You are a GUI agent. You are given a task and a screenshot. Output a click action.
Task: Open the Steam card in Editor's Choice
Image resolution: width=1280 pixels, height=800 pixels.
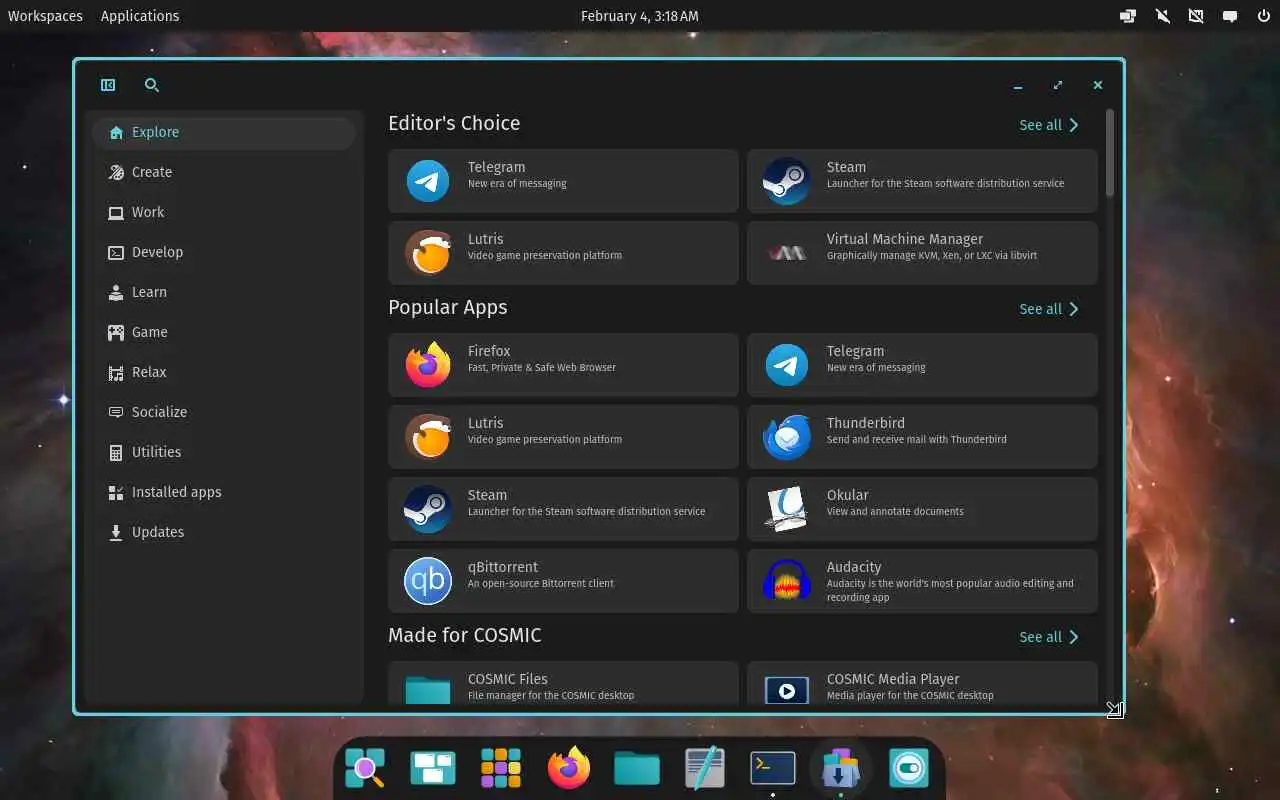click(922, 181)
